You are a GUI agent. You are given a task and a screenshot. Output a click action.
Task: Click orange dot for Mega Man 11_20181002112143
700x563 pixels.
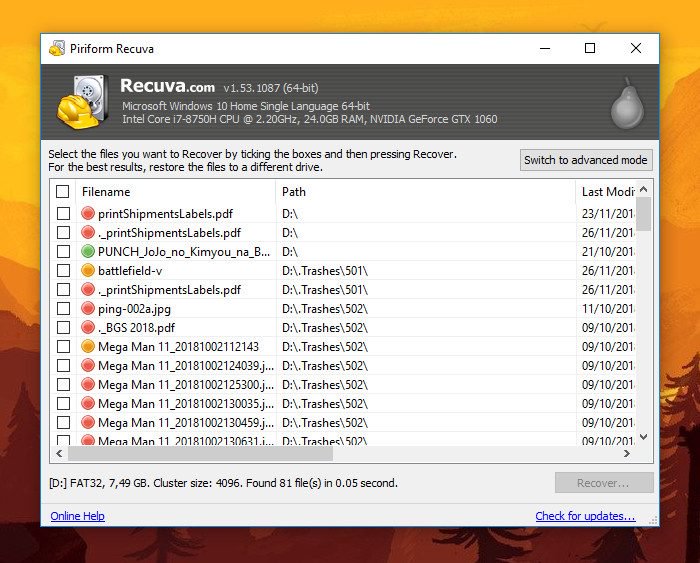pos(88,346)
